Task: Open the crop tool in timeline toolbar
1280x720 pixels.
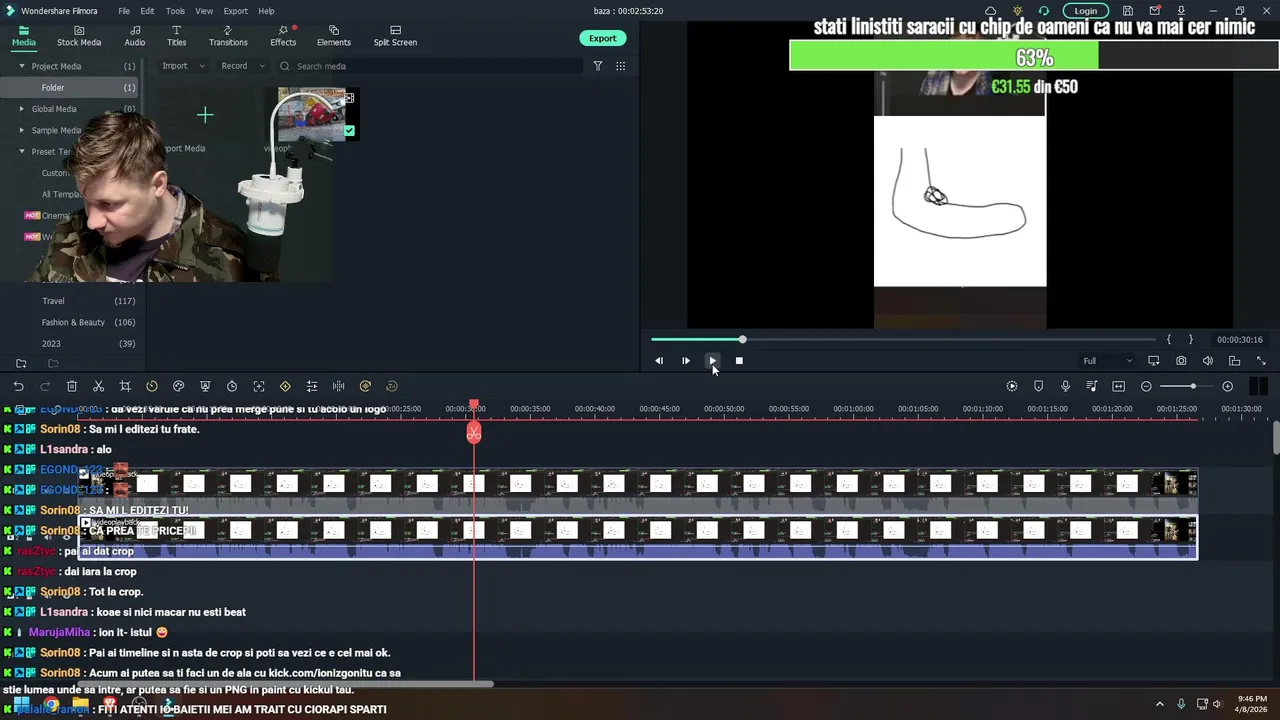Action: 125,386
